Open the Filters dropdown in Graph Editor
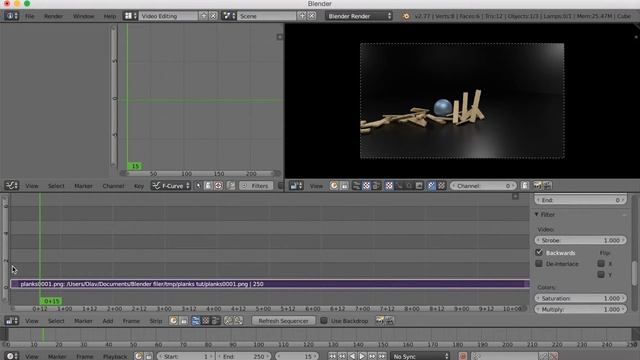 [256, 186]
